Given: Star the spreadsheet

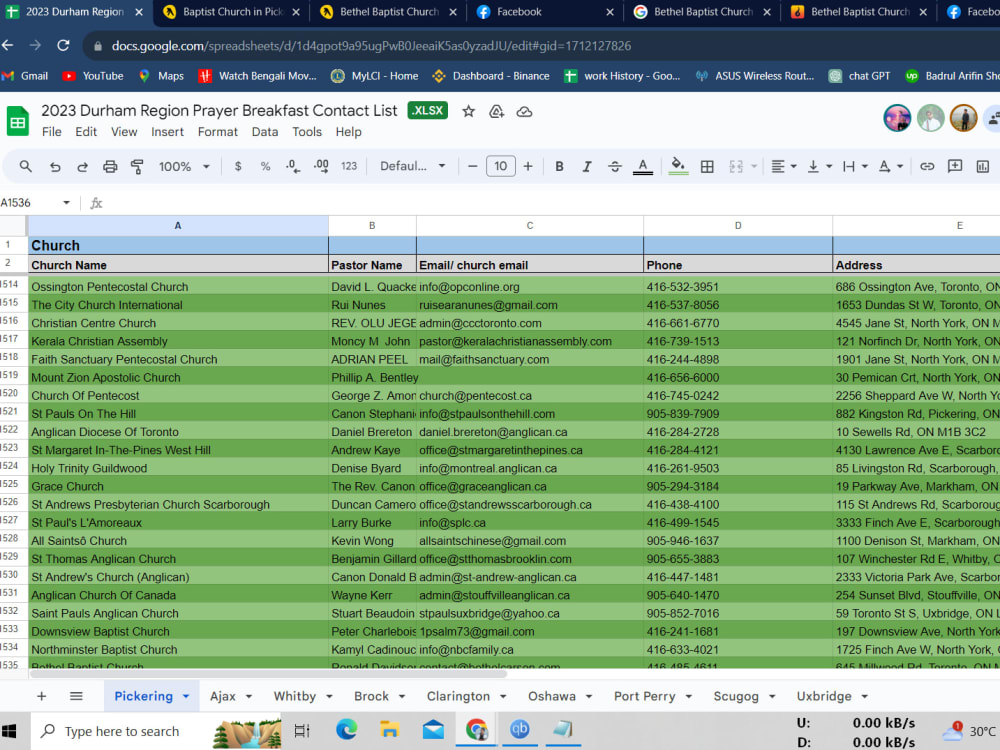Looking at the screenshot, I should [x=468, y=111].
